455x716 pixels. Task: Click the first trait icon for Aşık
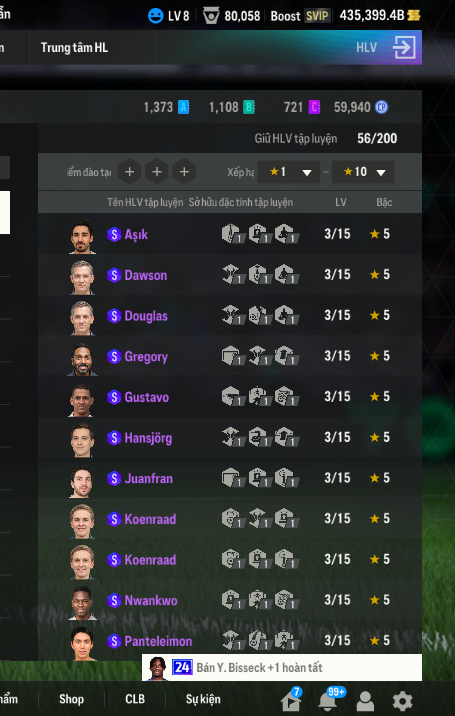click(232, 234)
